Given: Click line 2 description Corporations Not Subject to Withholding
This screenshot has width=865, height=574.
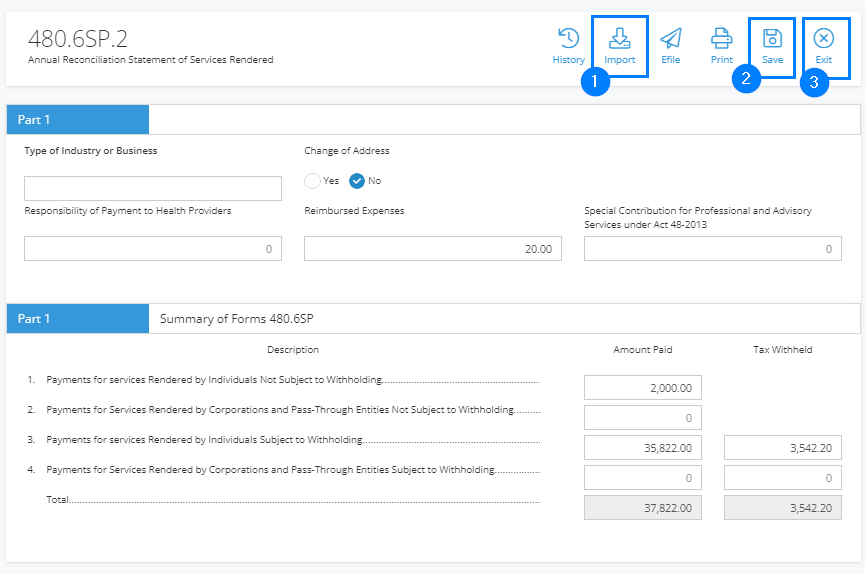Looking at the screenshot, I should (x=280, y=410).
